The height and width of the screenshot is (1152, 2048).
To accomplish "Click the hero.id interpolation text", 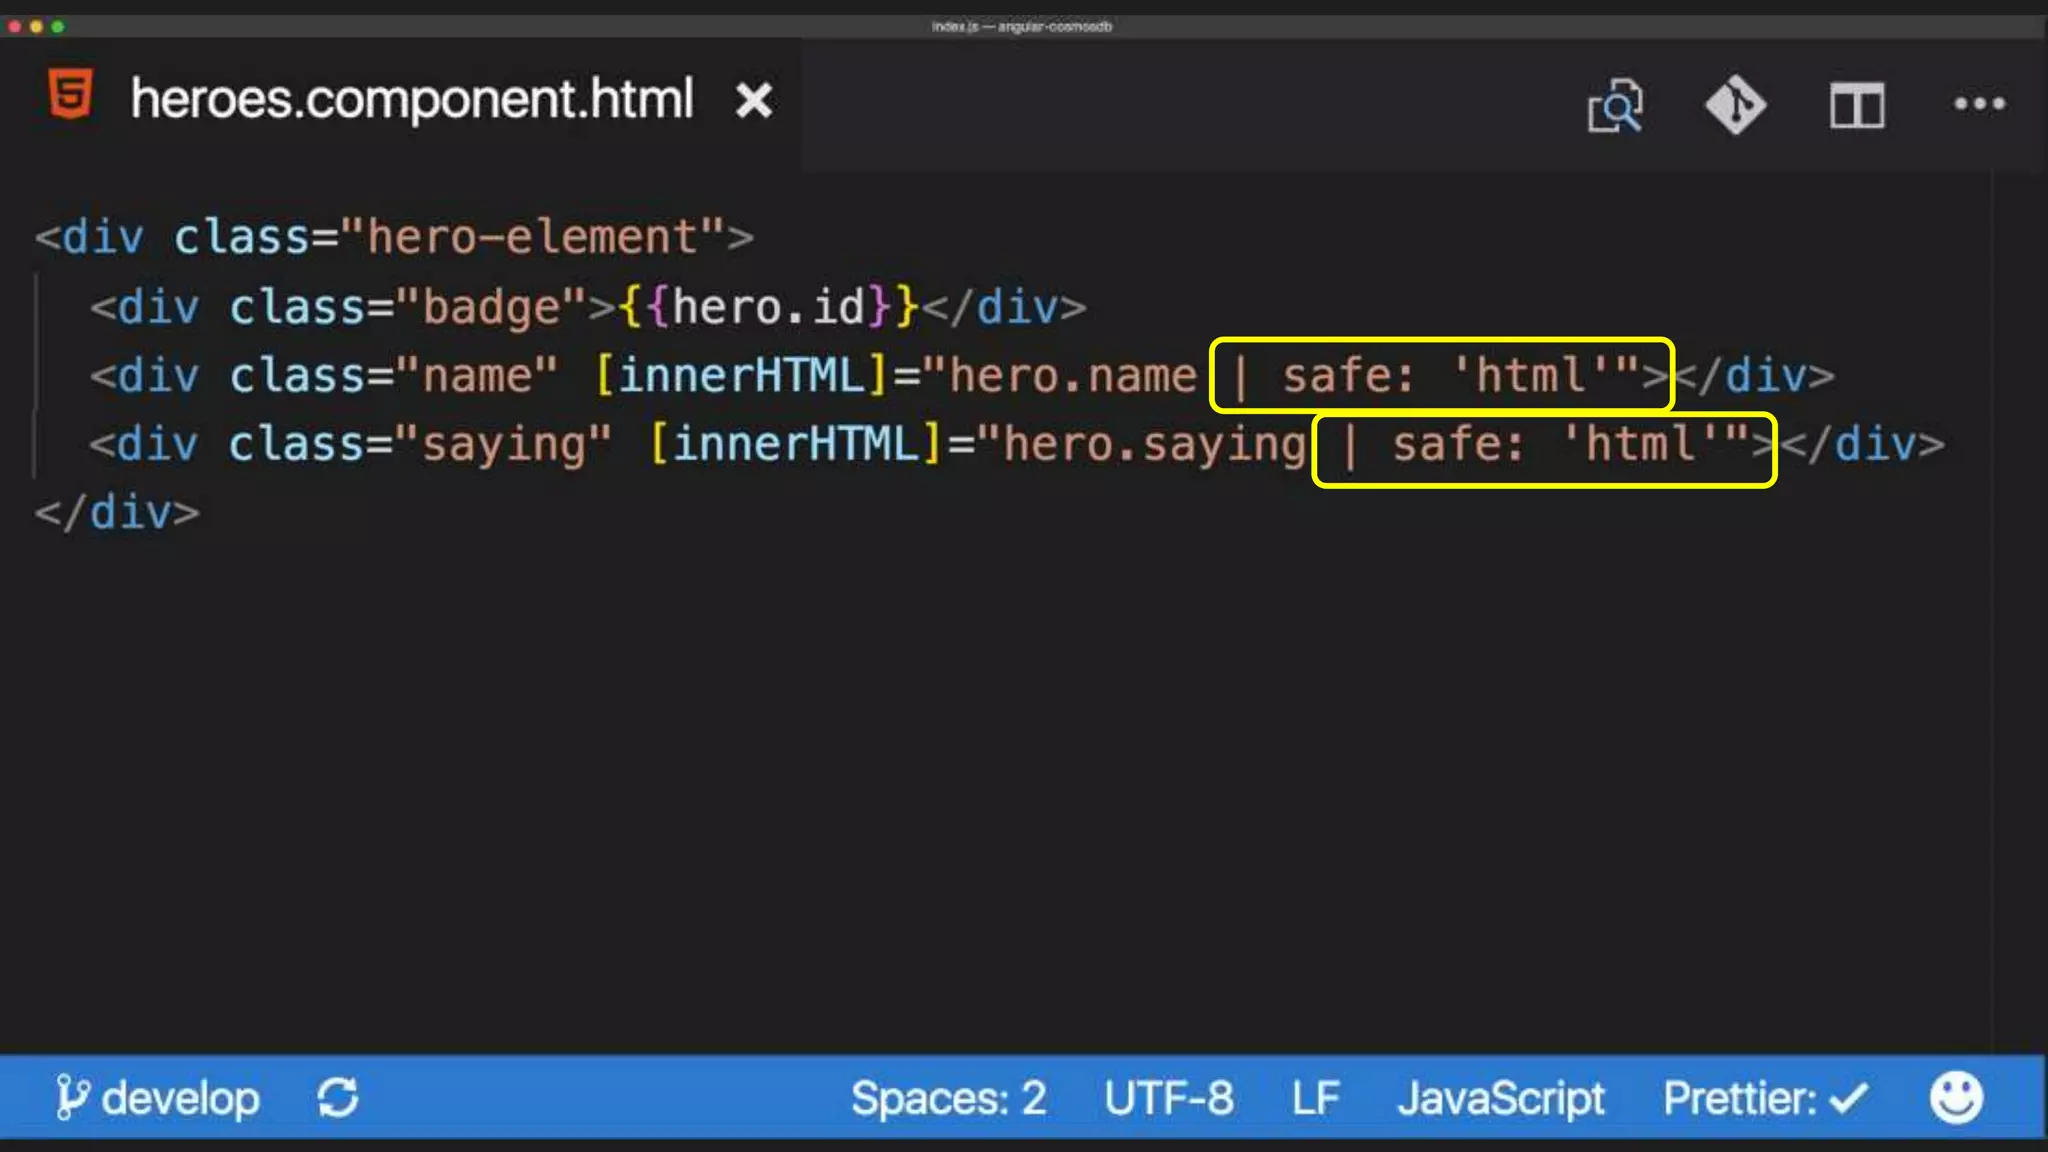I will (x=768, y=307).
